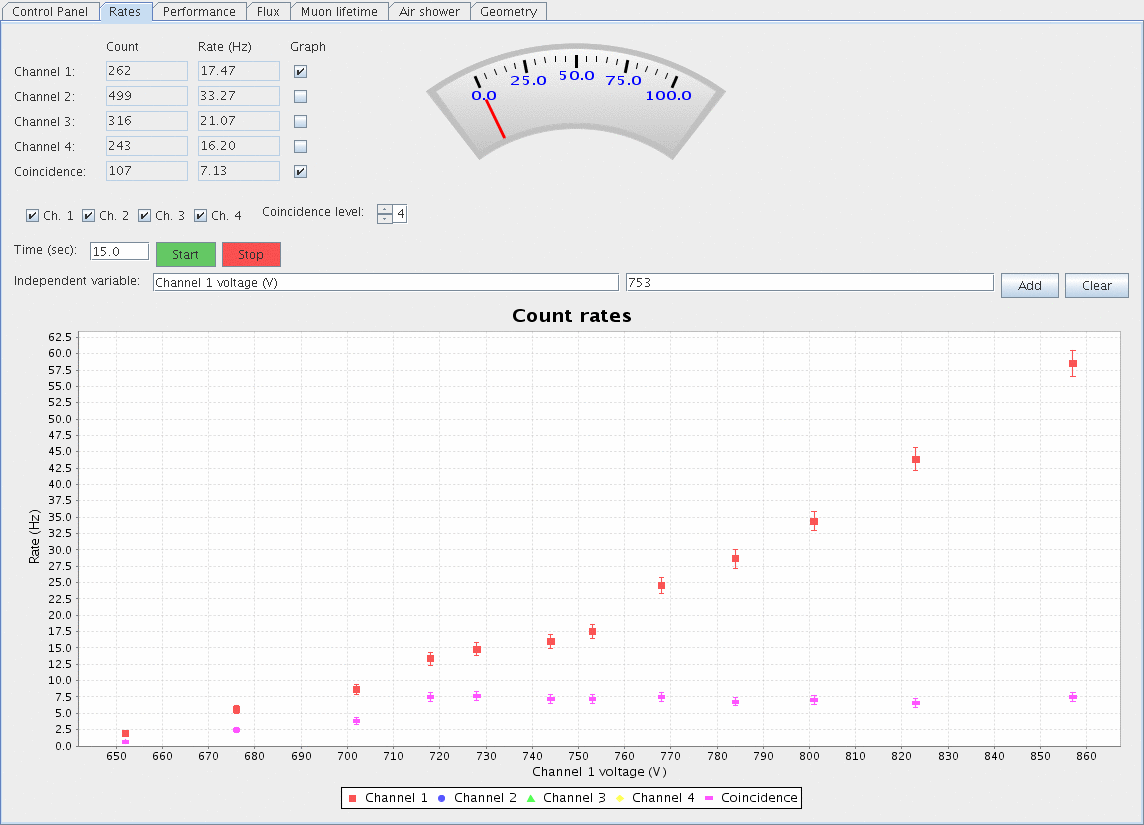Increase coincidence level with up arrow

coord(384,209)
